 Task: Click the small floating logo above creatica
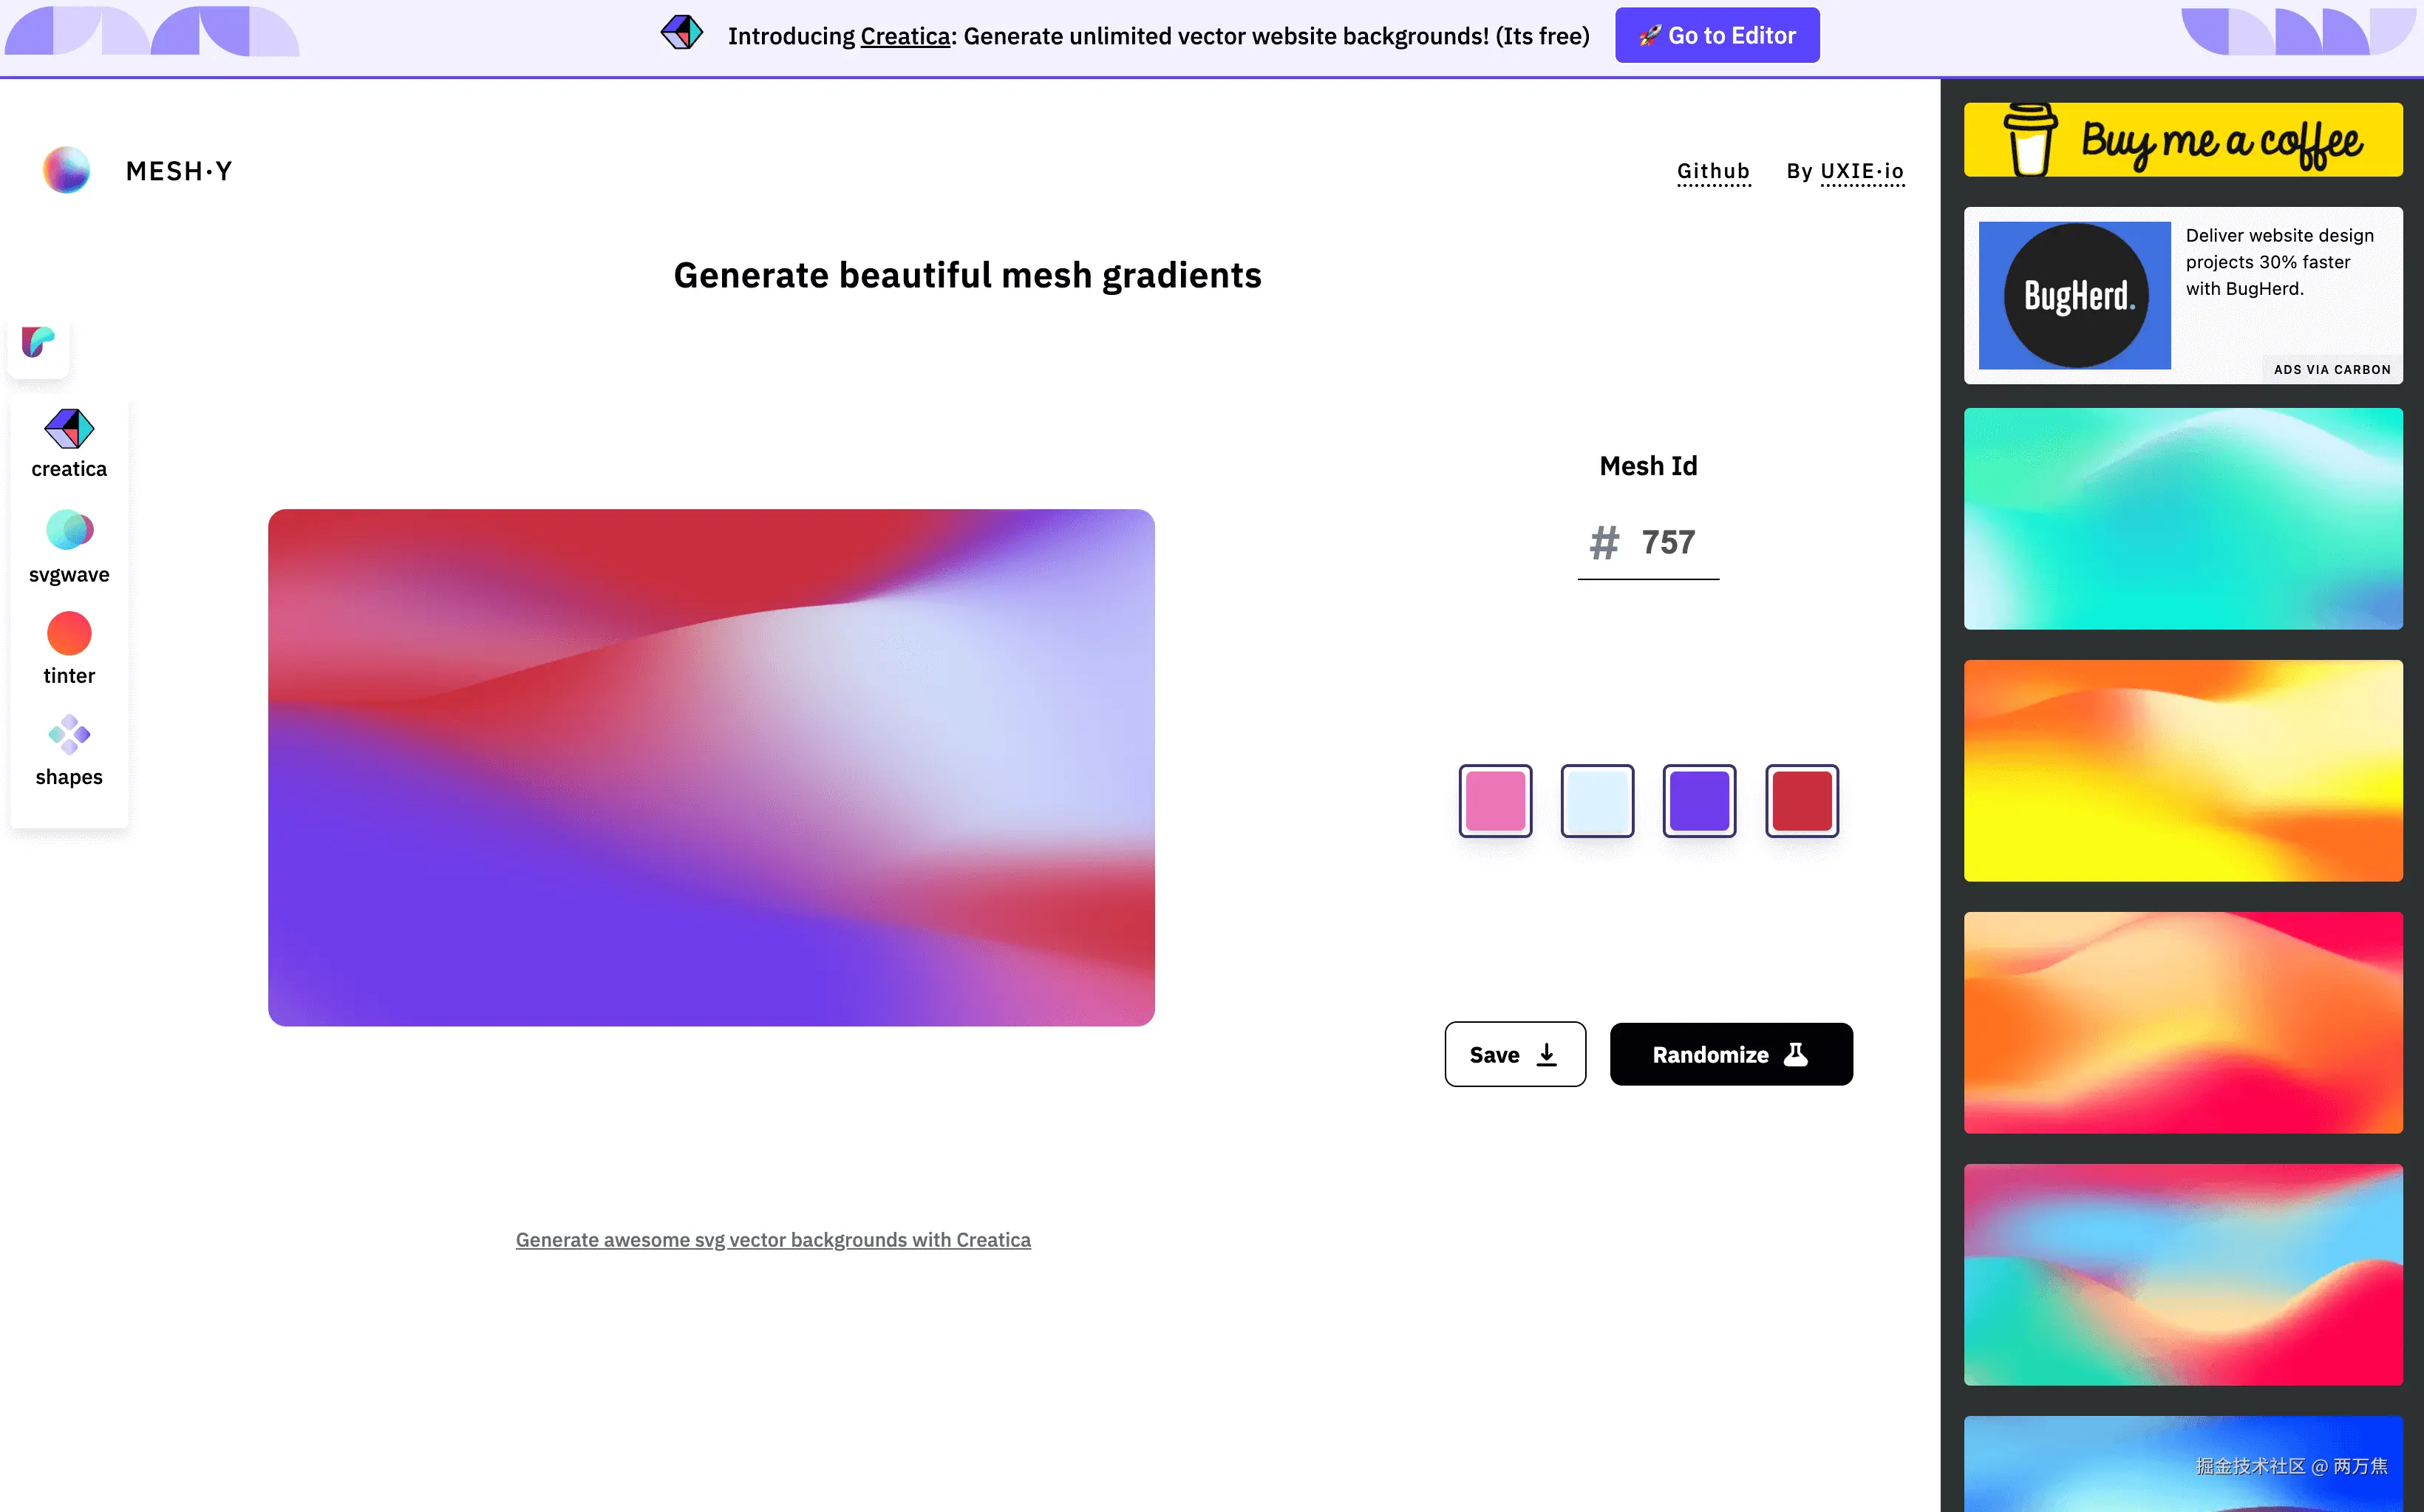click(x=38, y=342)
